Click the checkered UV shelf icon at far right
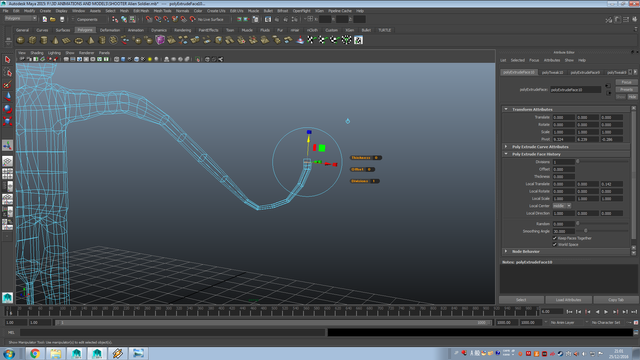 pos(358,40)
